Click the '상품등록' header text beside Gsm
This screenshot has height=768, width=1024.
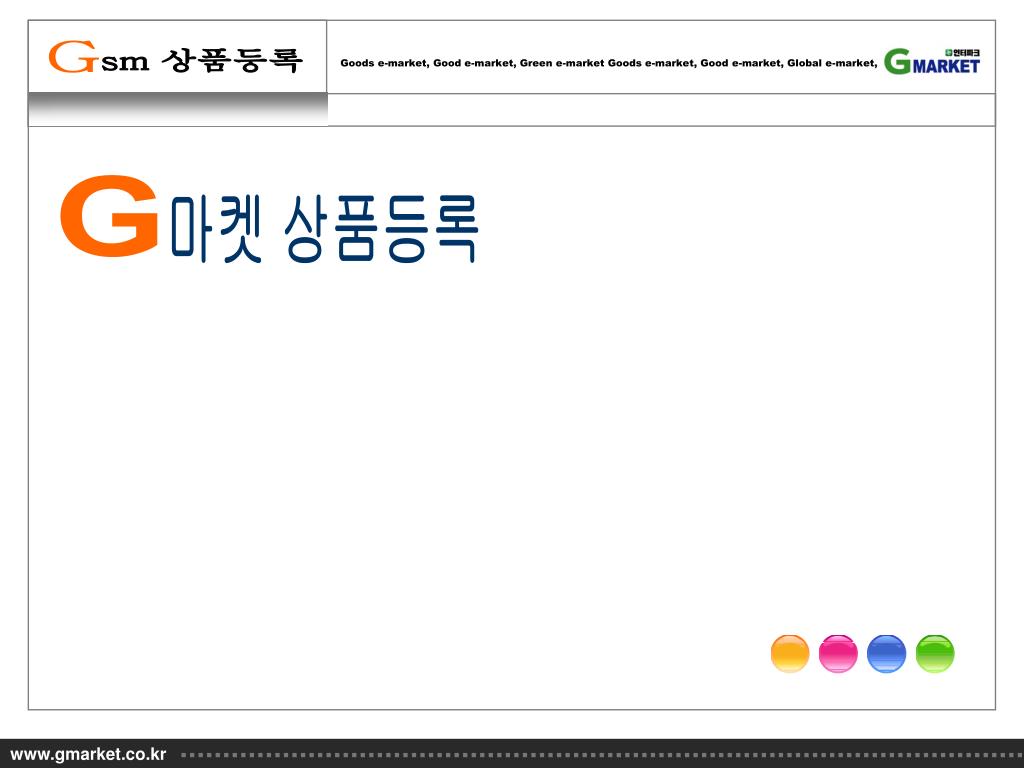click(232, 59)
